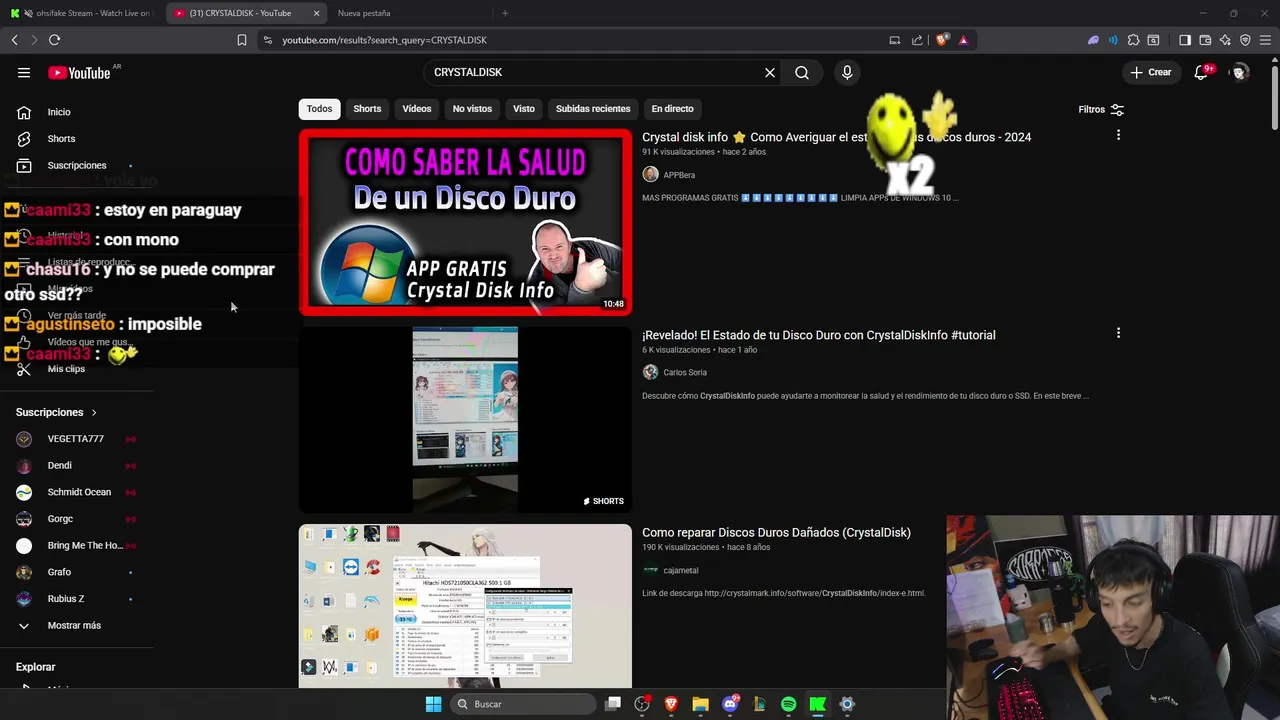Toggle the Brave sidebar panel
Screen dimensions: 1280x720
pyautogui.click(x=1185, y=40)
